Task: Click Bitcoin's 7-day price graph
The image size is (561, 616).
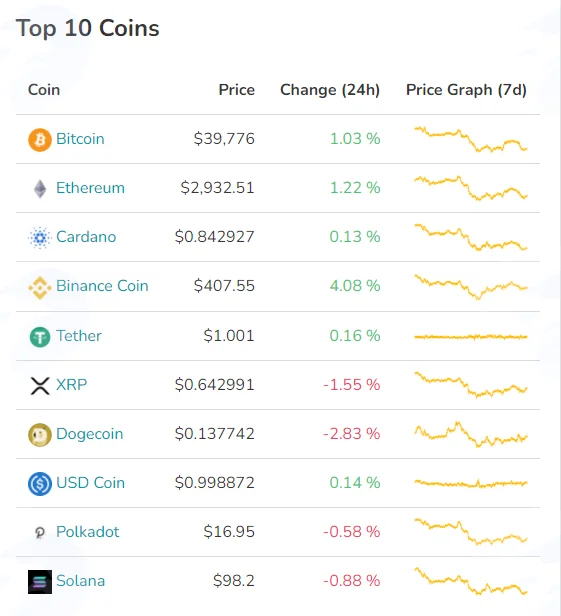Action: [471, 139]
